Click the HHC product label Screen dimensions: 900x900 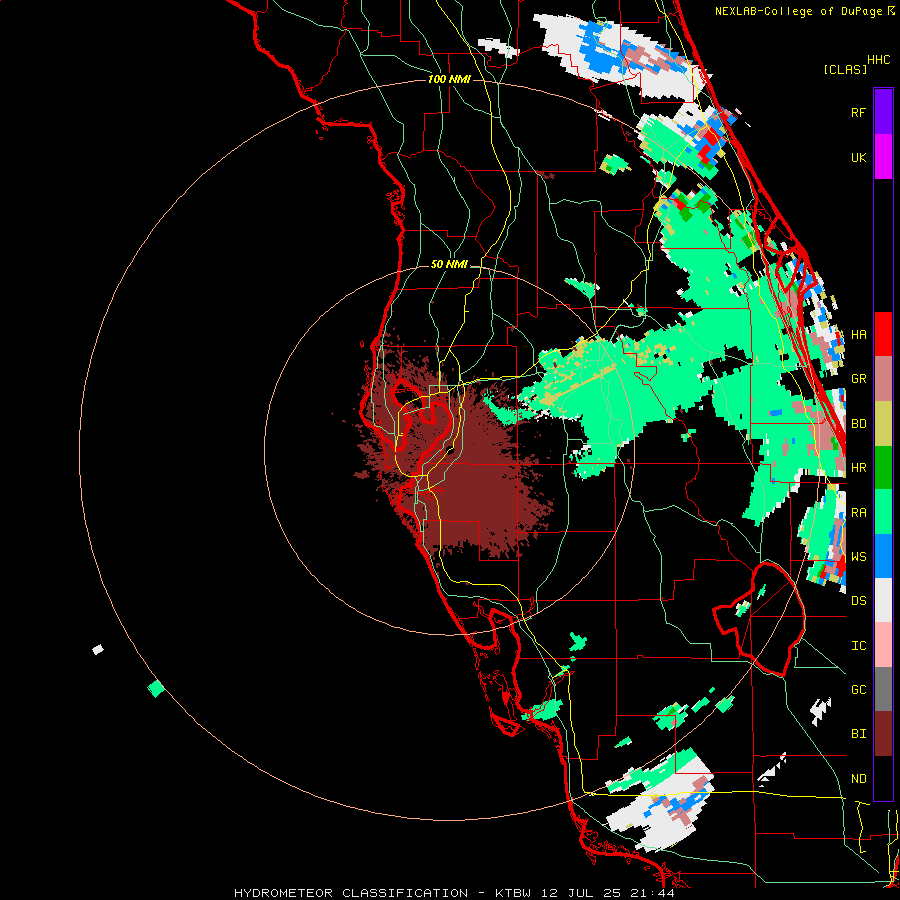878,60
